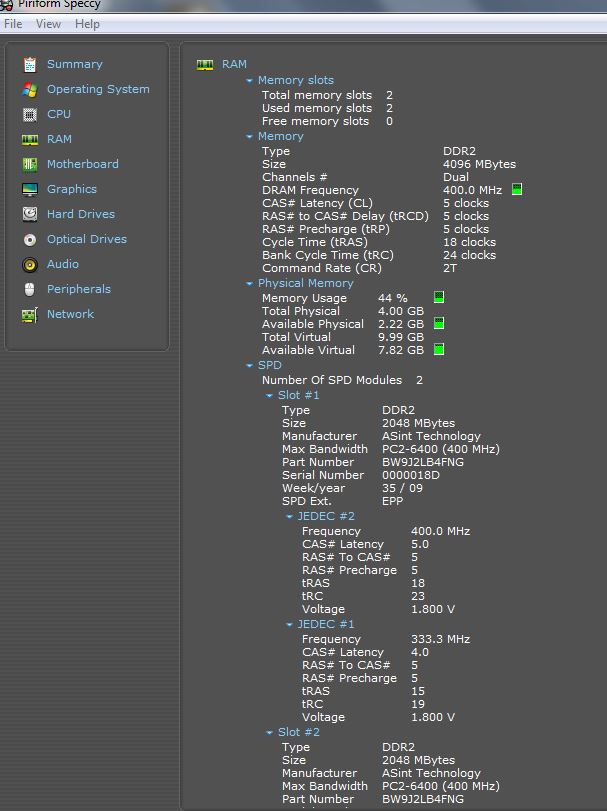Select the '4096 MBytes' size value
Screen dimensions: 607x811
(x=479, y=164)
